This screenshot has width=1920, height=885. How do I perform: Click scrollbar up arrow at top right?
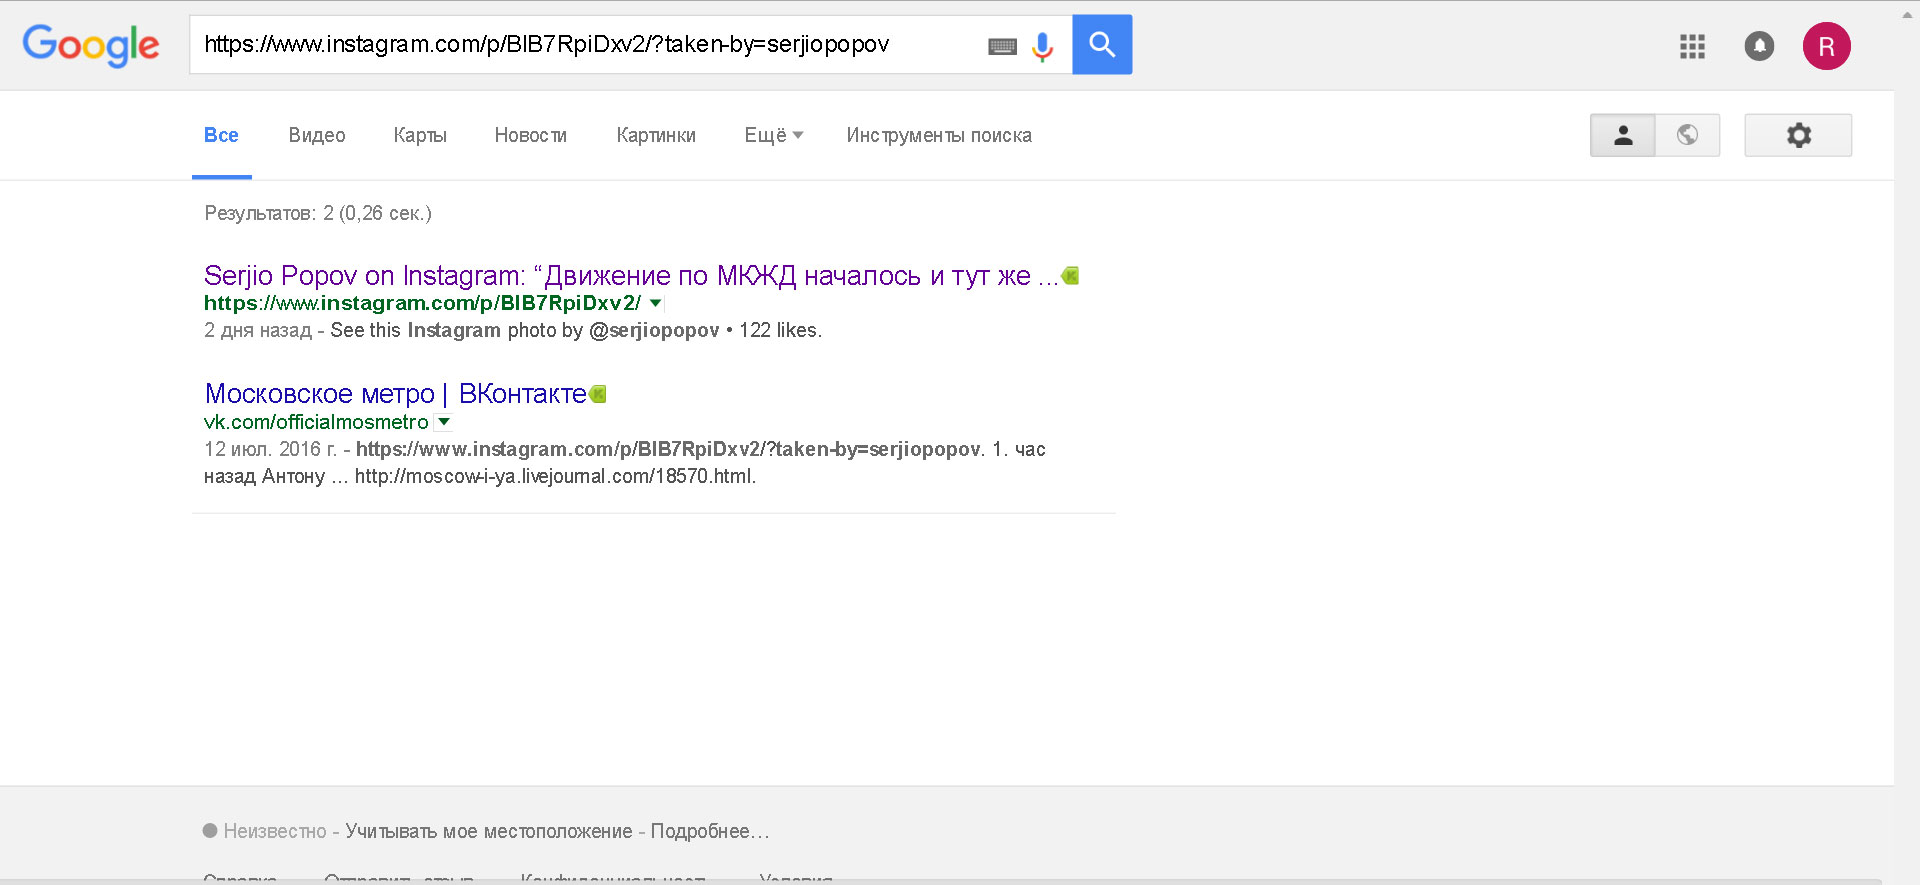tap(1907, 13)
